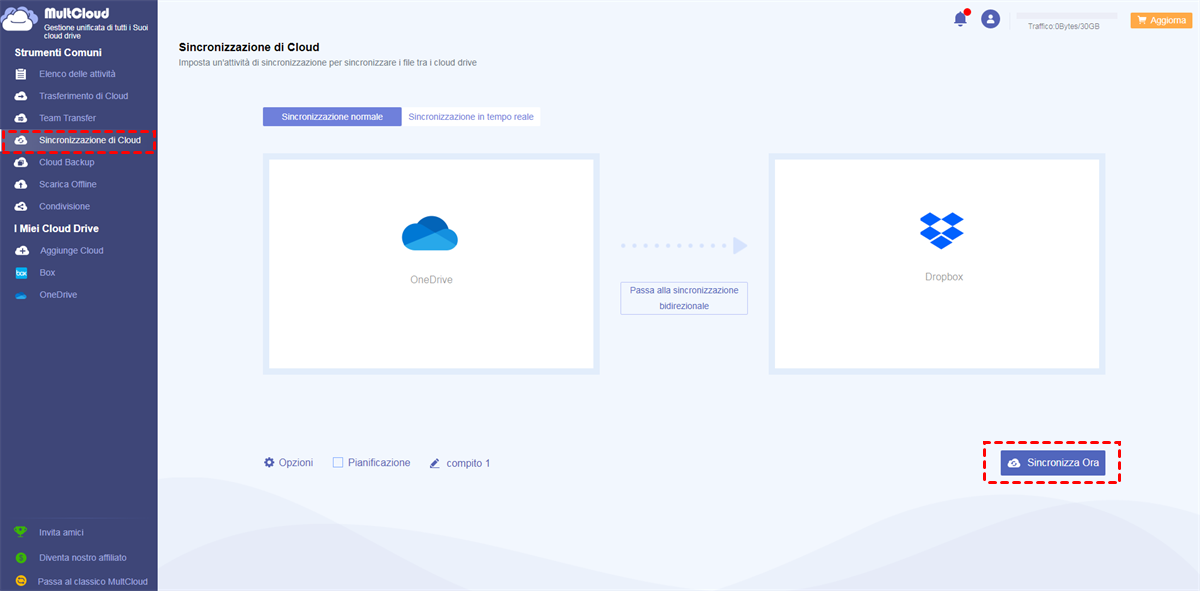Click the Elenco delle attività clipboard icon
This screenshot has height=591, width=1200.
[x=21, y=74]
